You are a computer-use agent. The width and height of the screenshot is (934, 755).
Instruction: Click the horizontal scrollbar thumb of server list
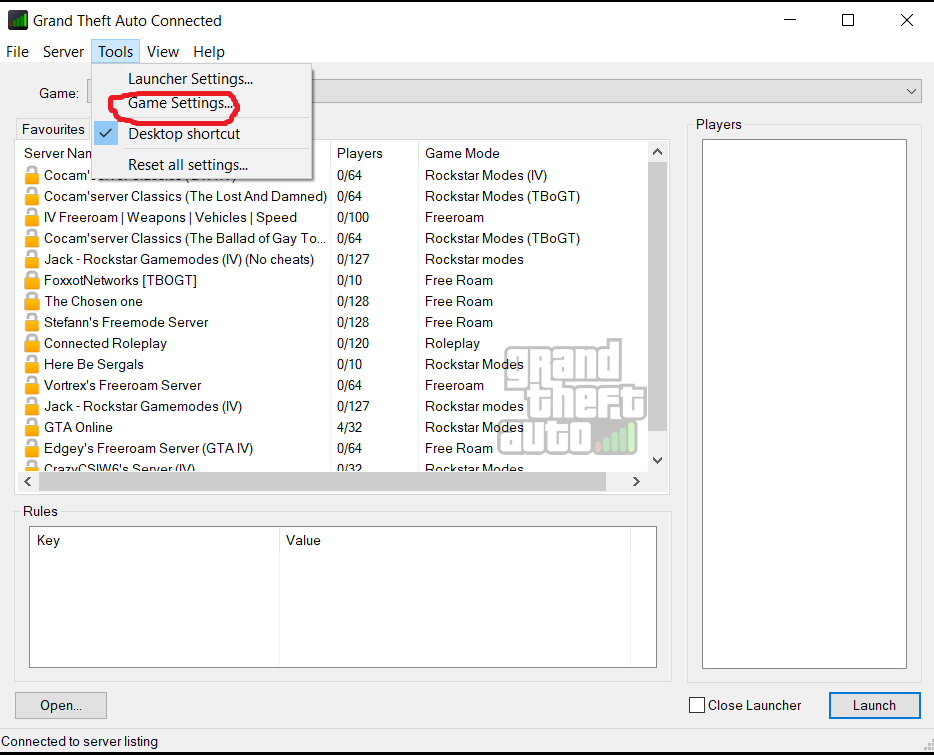322,481
